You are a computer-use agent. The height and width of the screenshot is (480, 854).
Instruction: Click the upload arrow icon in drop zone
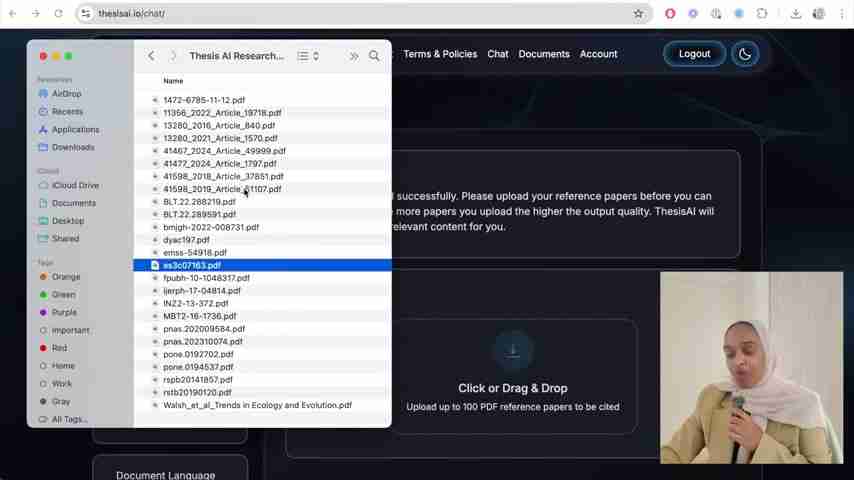[513, 350]
